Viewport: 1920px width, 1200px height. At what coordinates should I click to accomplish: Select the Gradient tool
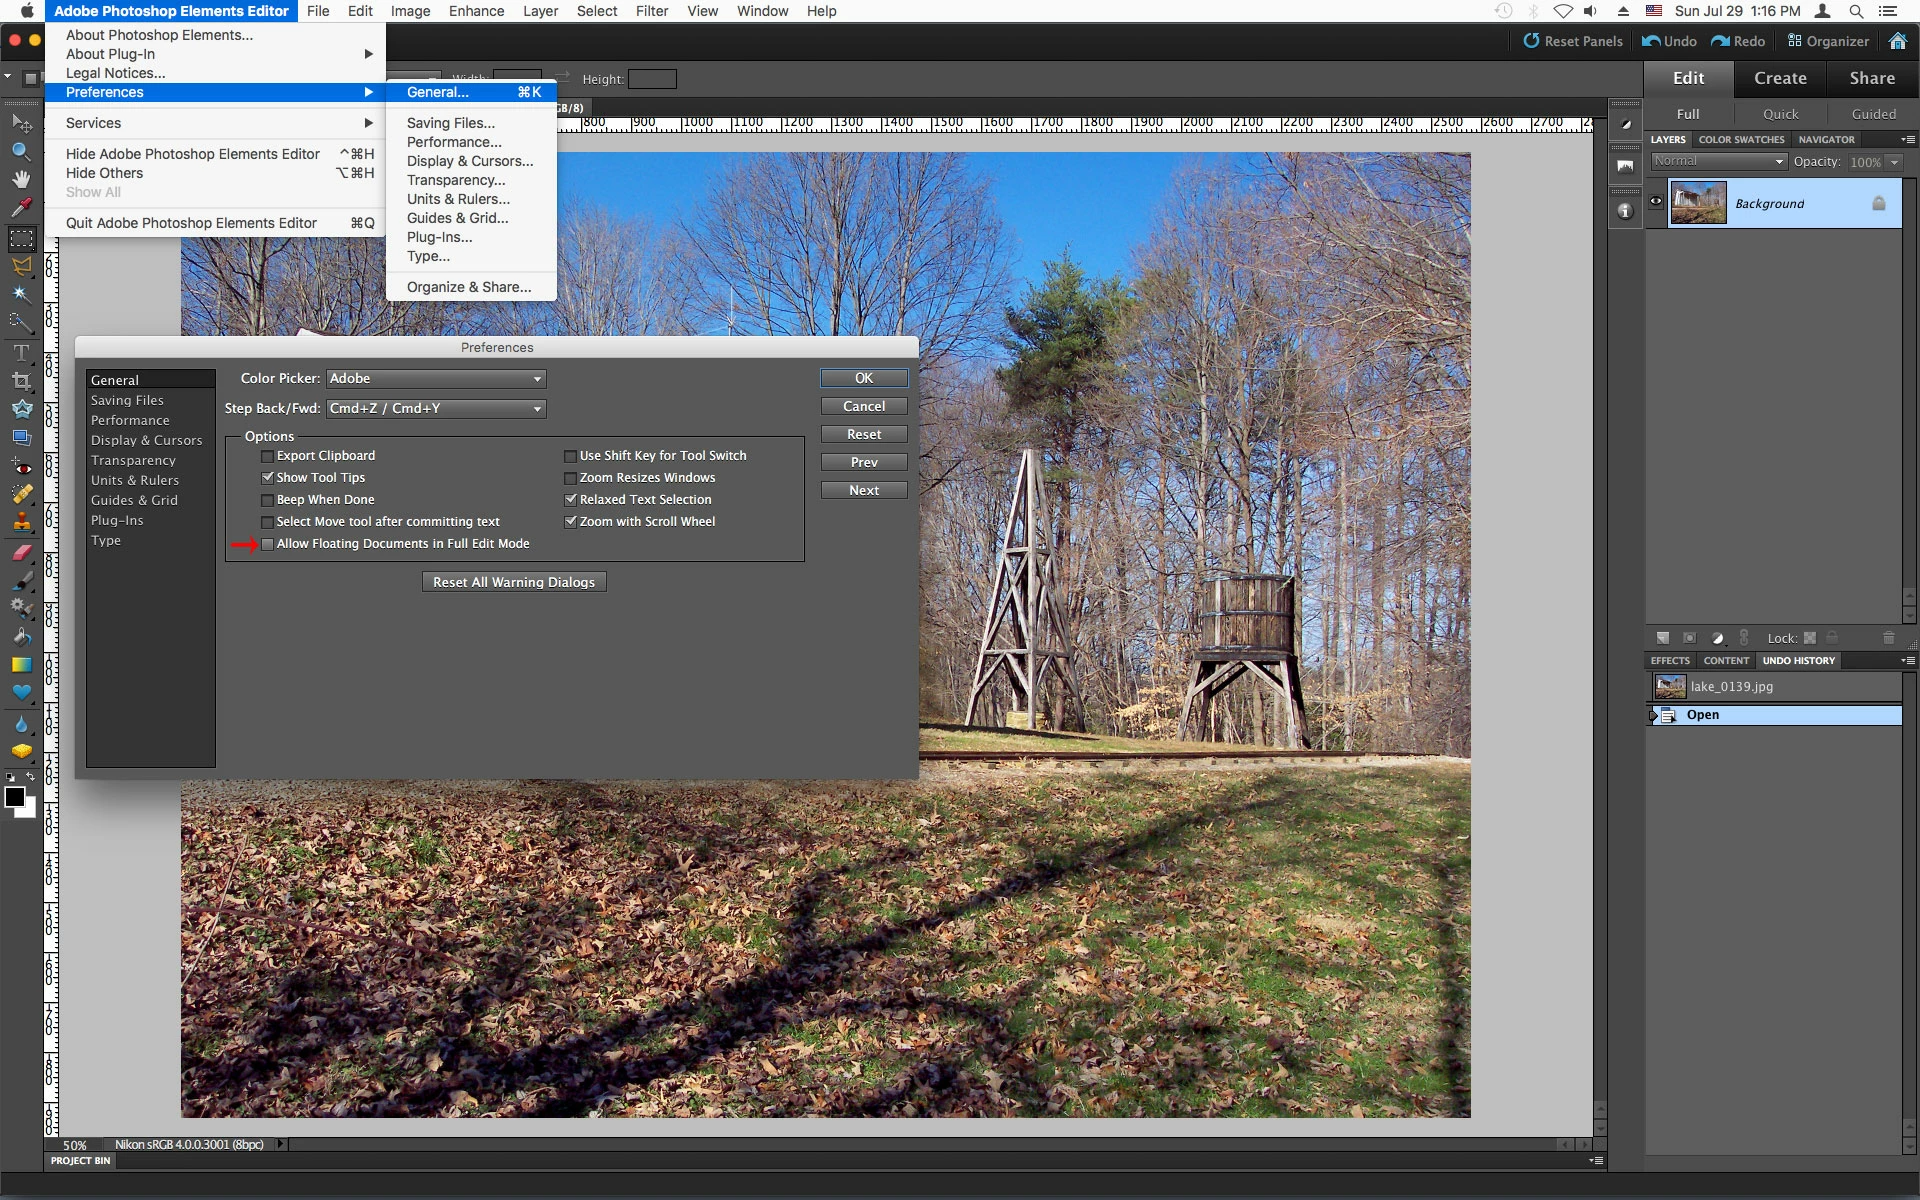21,665
